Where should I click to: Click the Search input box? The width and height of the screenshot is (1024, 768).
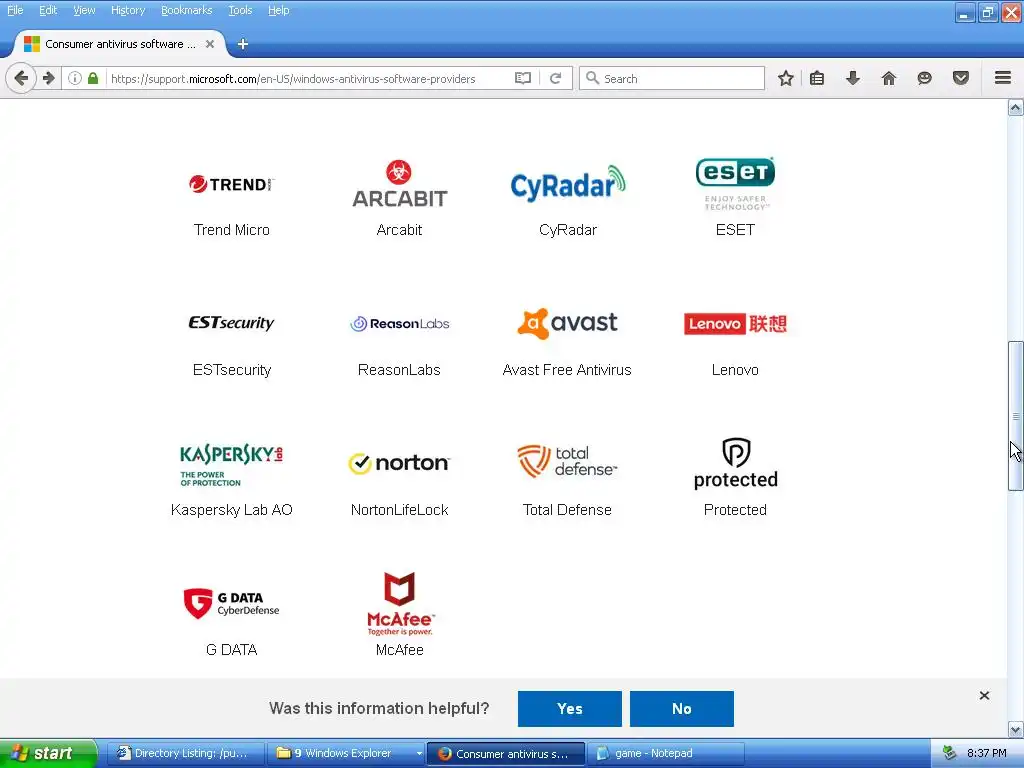[673, 78]
